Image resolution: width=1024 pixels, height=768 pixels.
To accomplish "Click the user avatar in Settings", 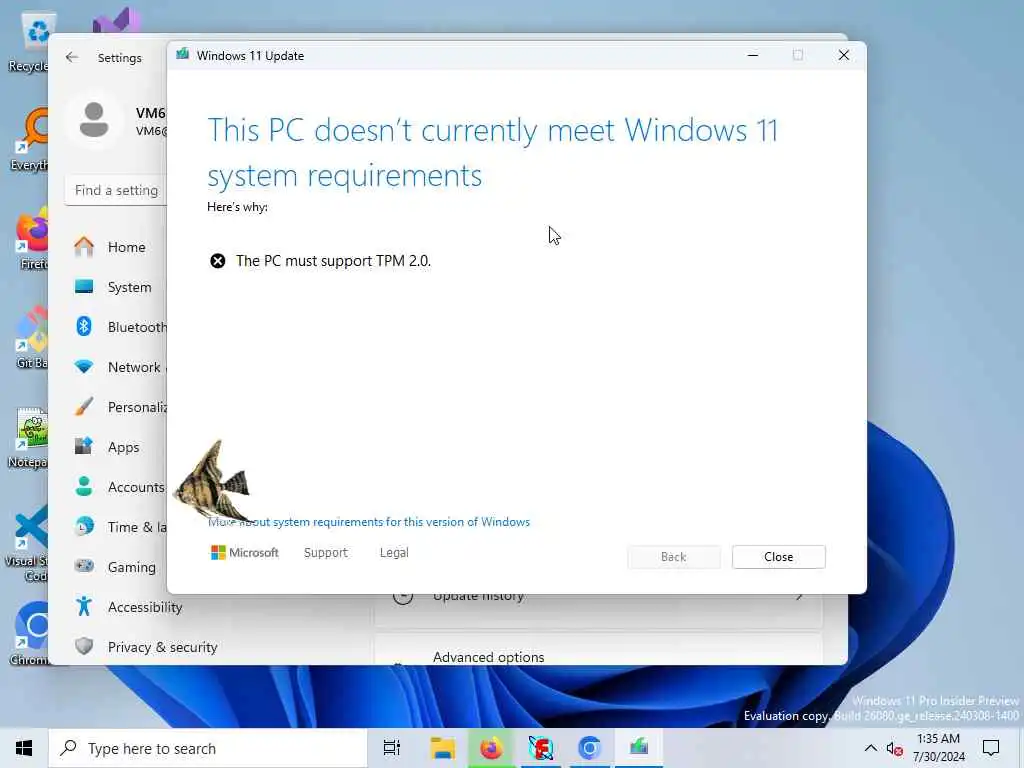I will point(94,120).
